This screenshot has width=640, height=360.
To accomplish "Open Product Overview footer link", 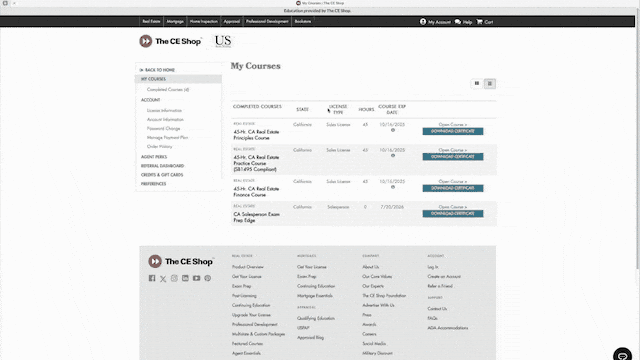I will click(x=248, y=267).
